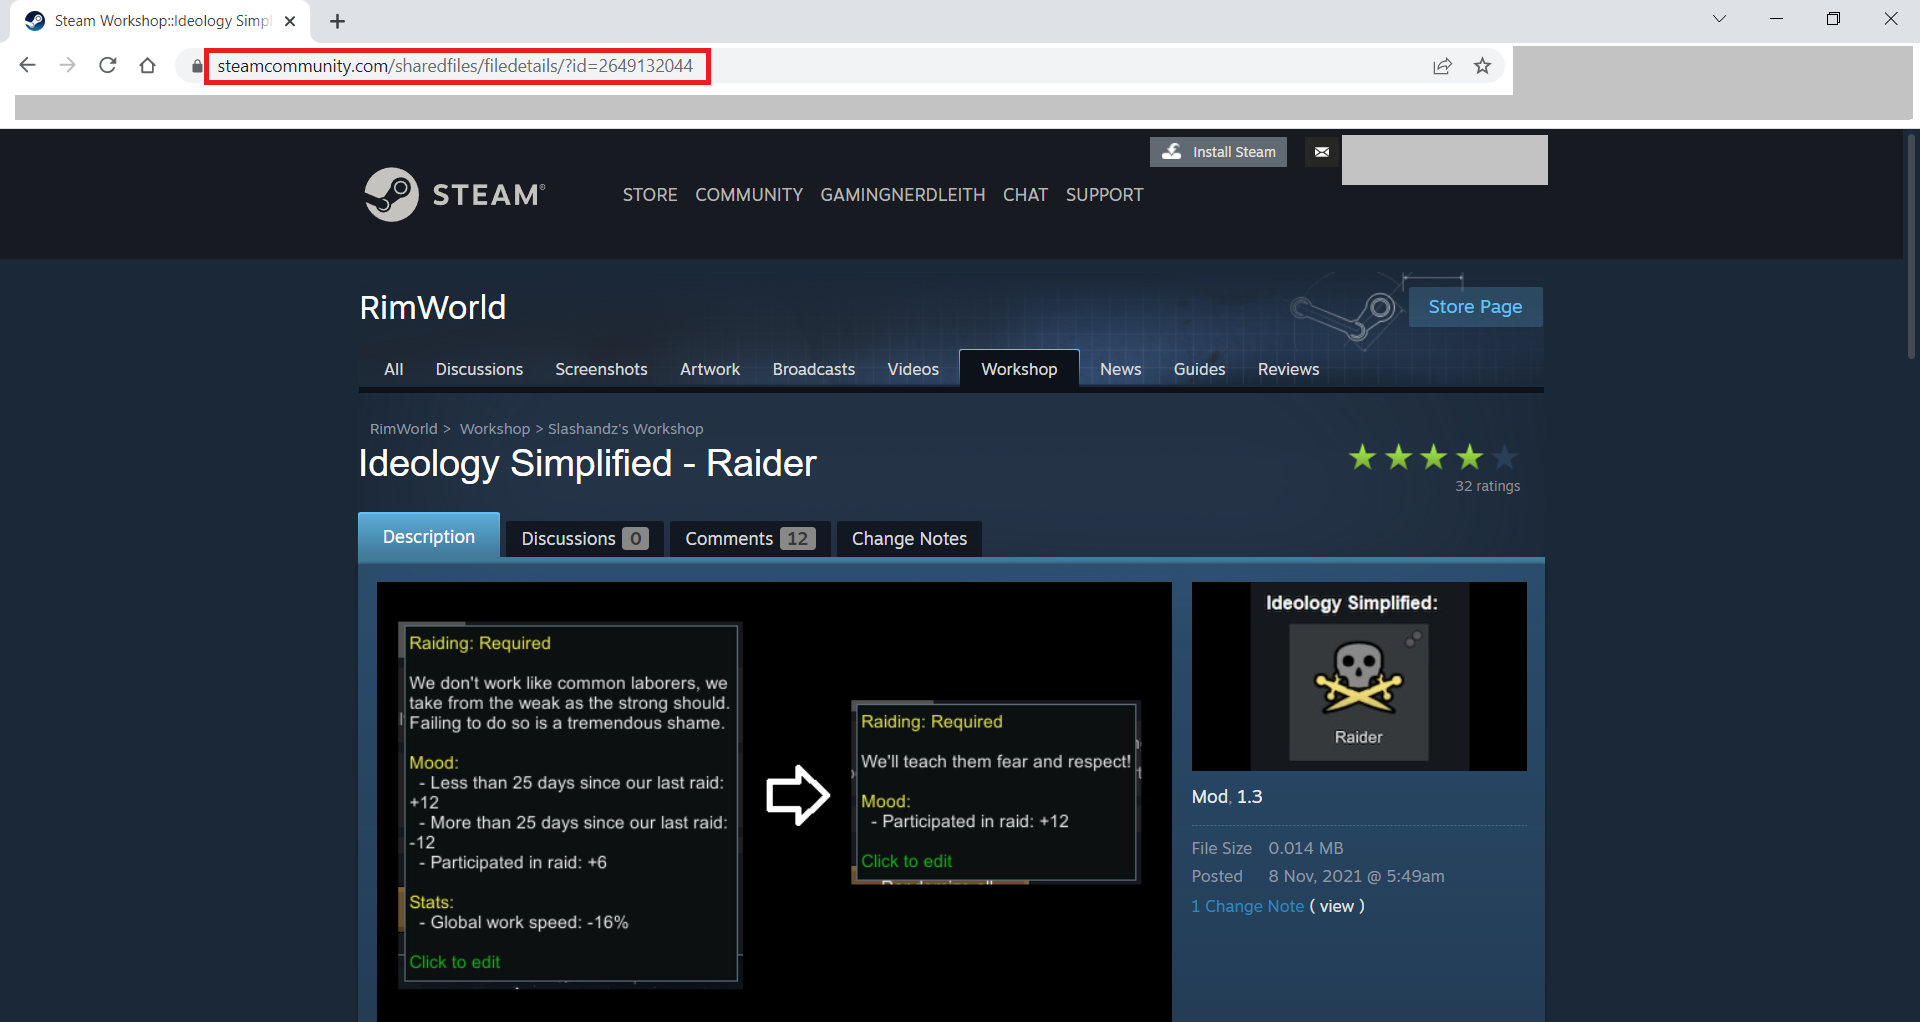Click Workshop breadcrumb link

(x=495, y=429)
